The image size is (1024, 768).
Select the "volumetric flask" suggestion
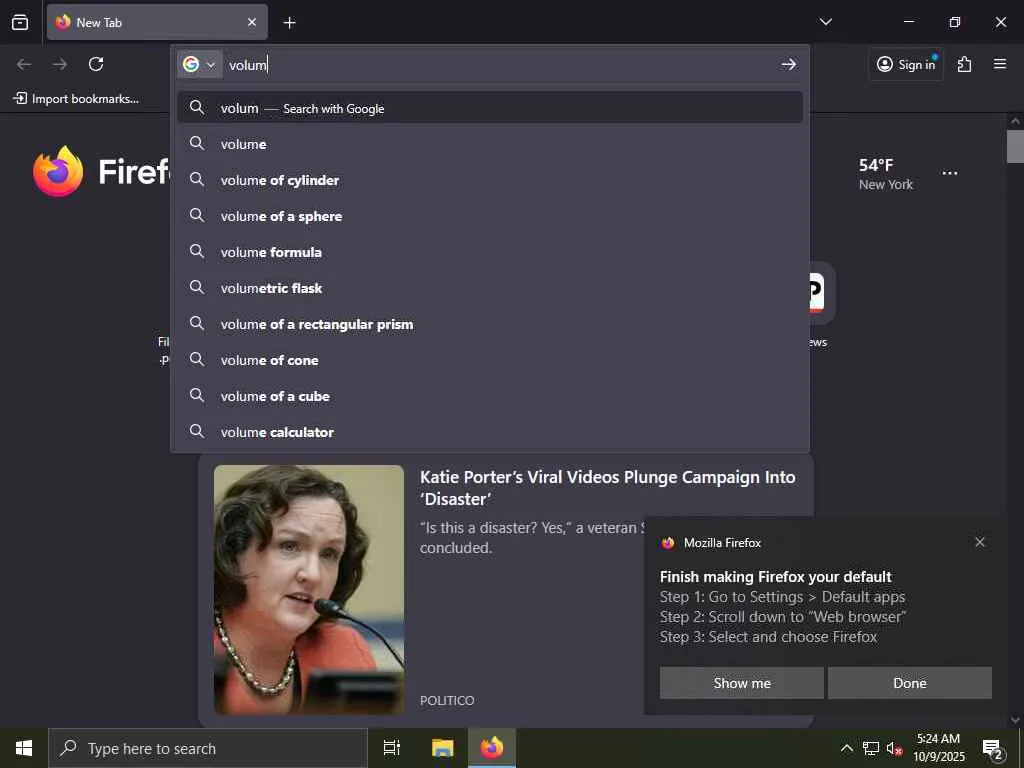pos(490,287)
